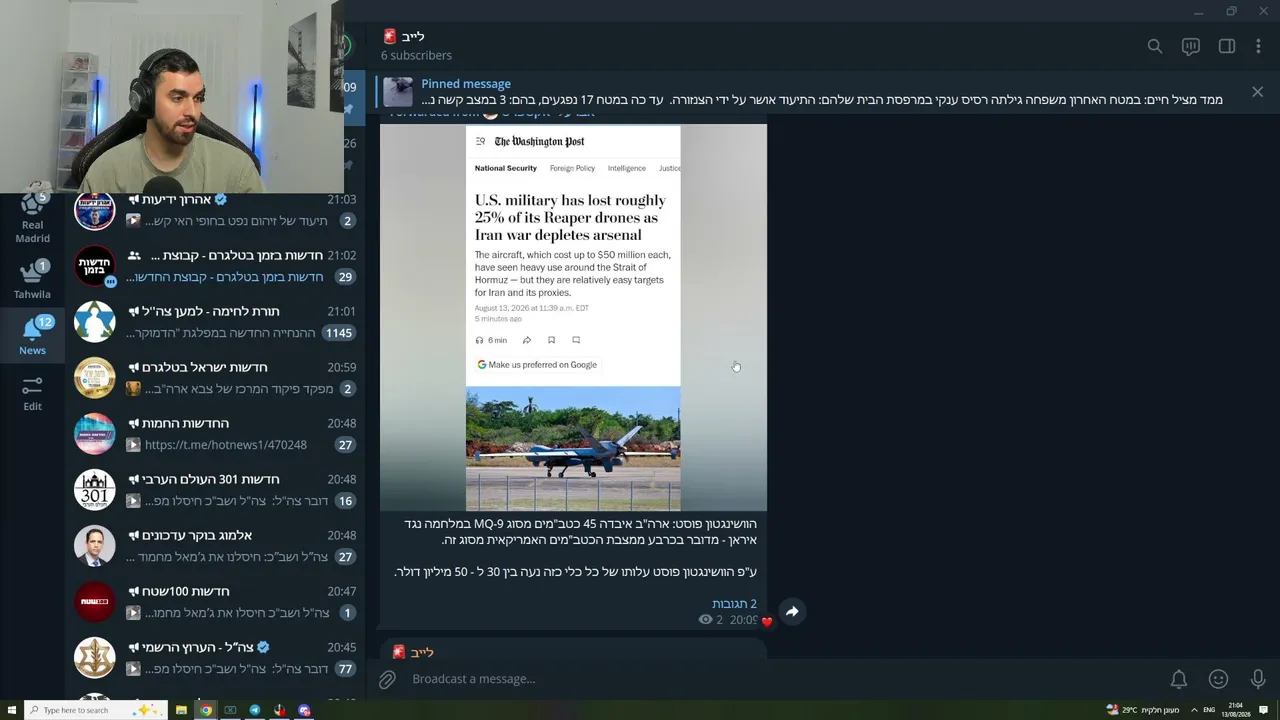Screen dimensions: 1280x720
Task: Start a voice message with the microphone
Action: point(1258,680)
